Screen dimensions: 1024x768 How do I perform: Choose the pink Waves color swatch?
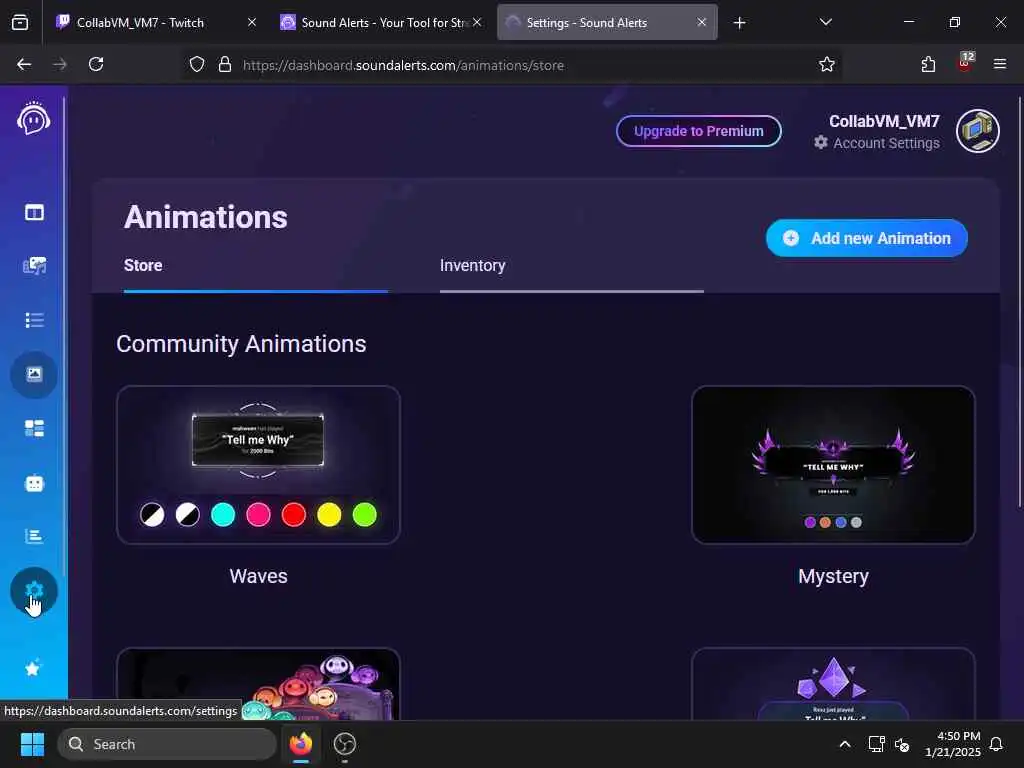click(258, 515)
